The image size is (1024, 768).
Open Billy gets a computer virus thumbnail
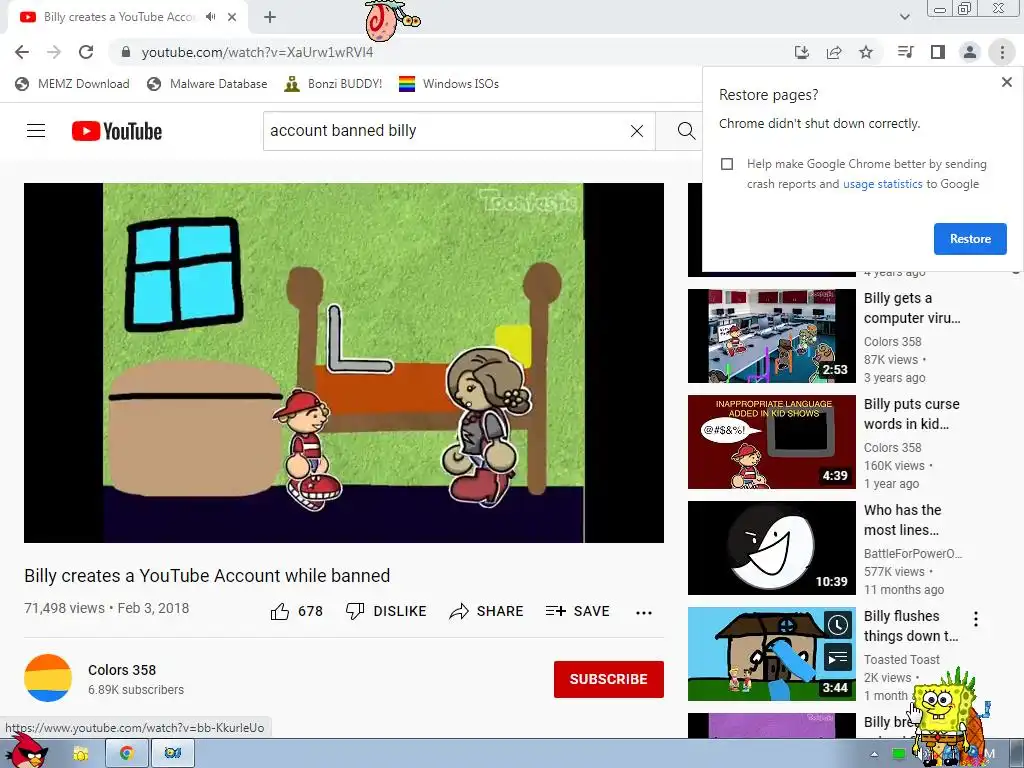[x=771, y=336]
